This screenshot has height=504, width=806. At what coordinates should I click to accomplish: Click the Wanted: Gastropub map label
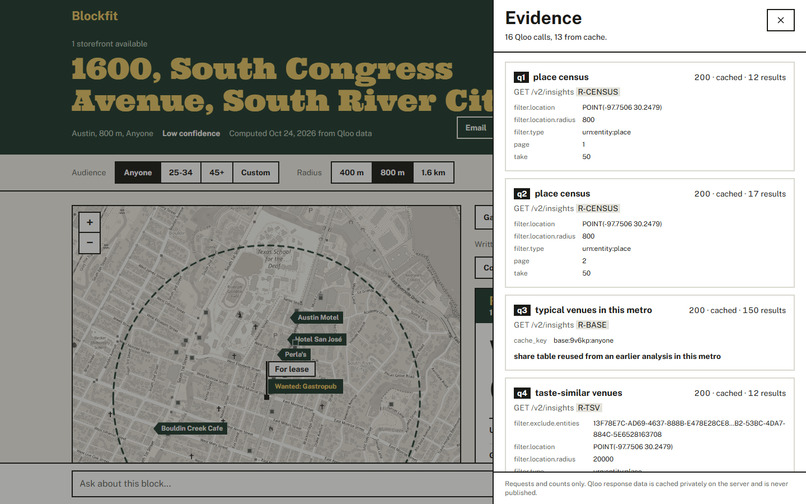tap(305, 386)
